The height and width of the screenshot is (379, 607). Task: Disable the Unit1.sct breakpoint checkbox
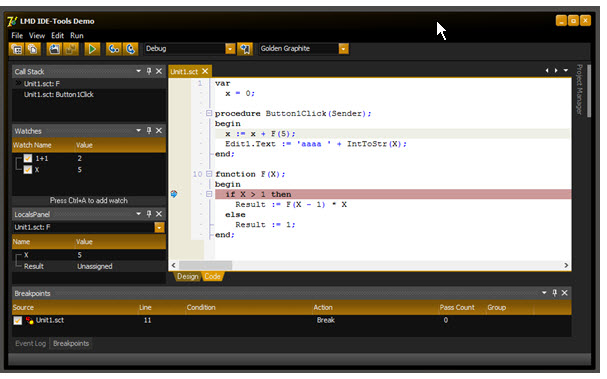(x=17, y=320)
